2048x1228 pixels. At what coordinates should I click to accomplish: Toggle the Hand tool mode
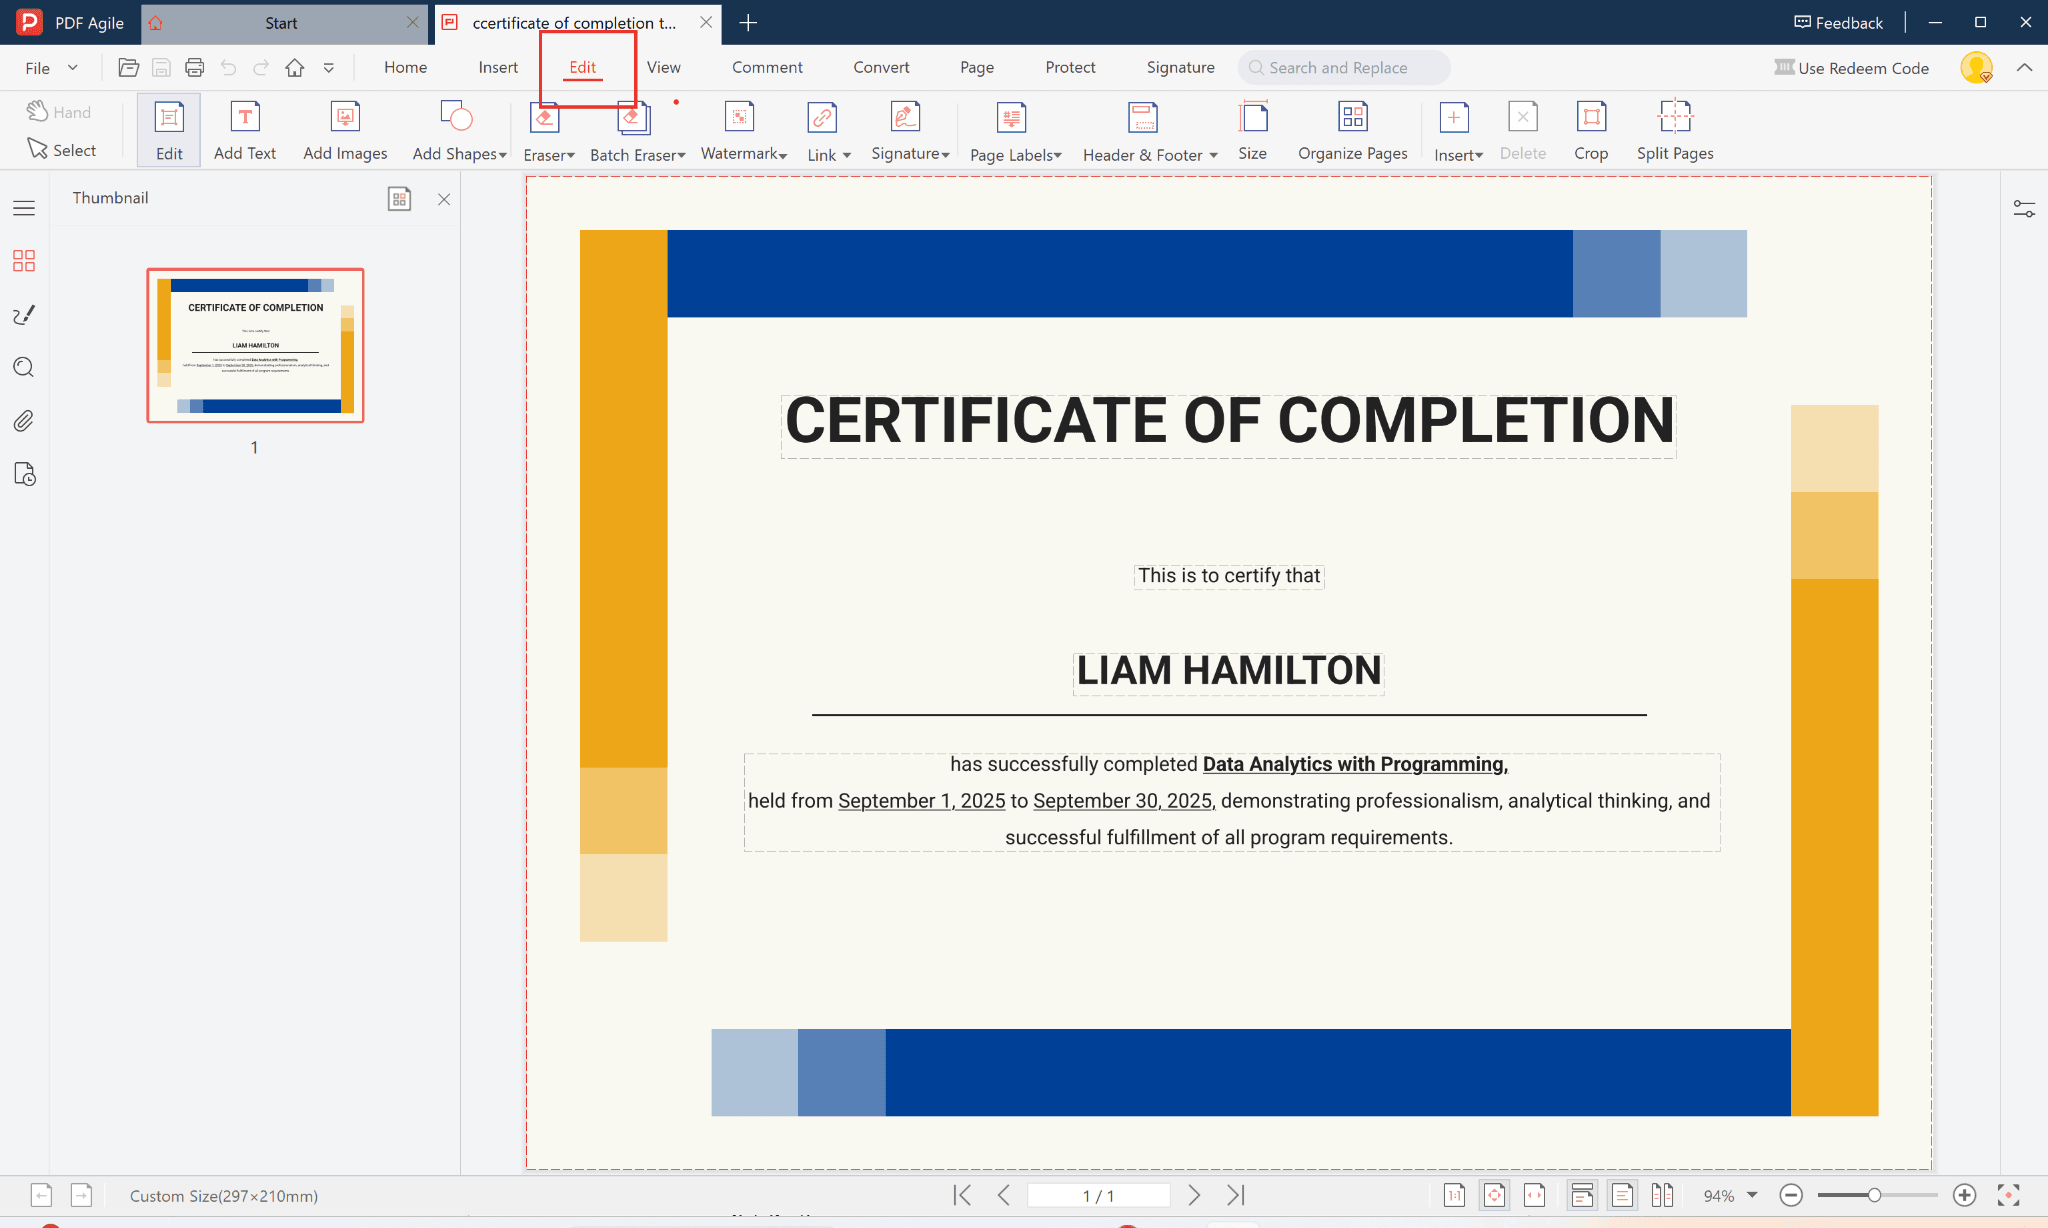coord(59,112)
